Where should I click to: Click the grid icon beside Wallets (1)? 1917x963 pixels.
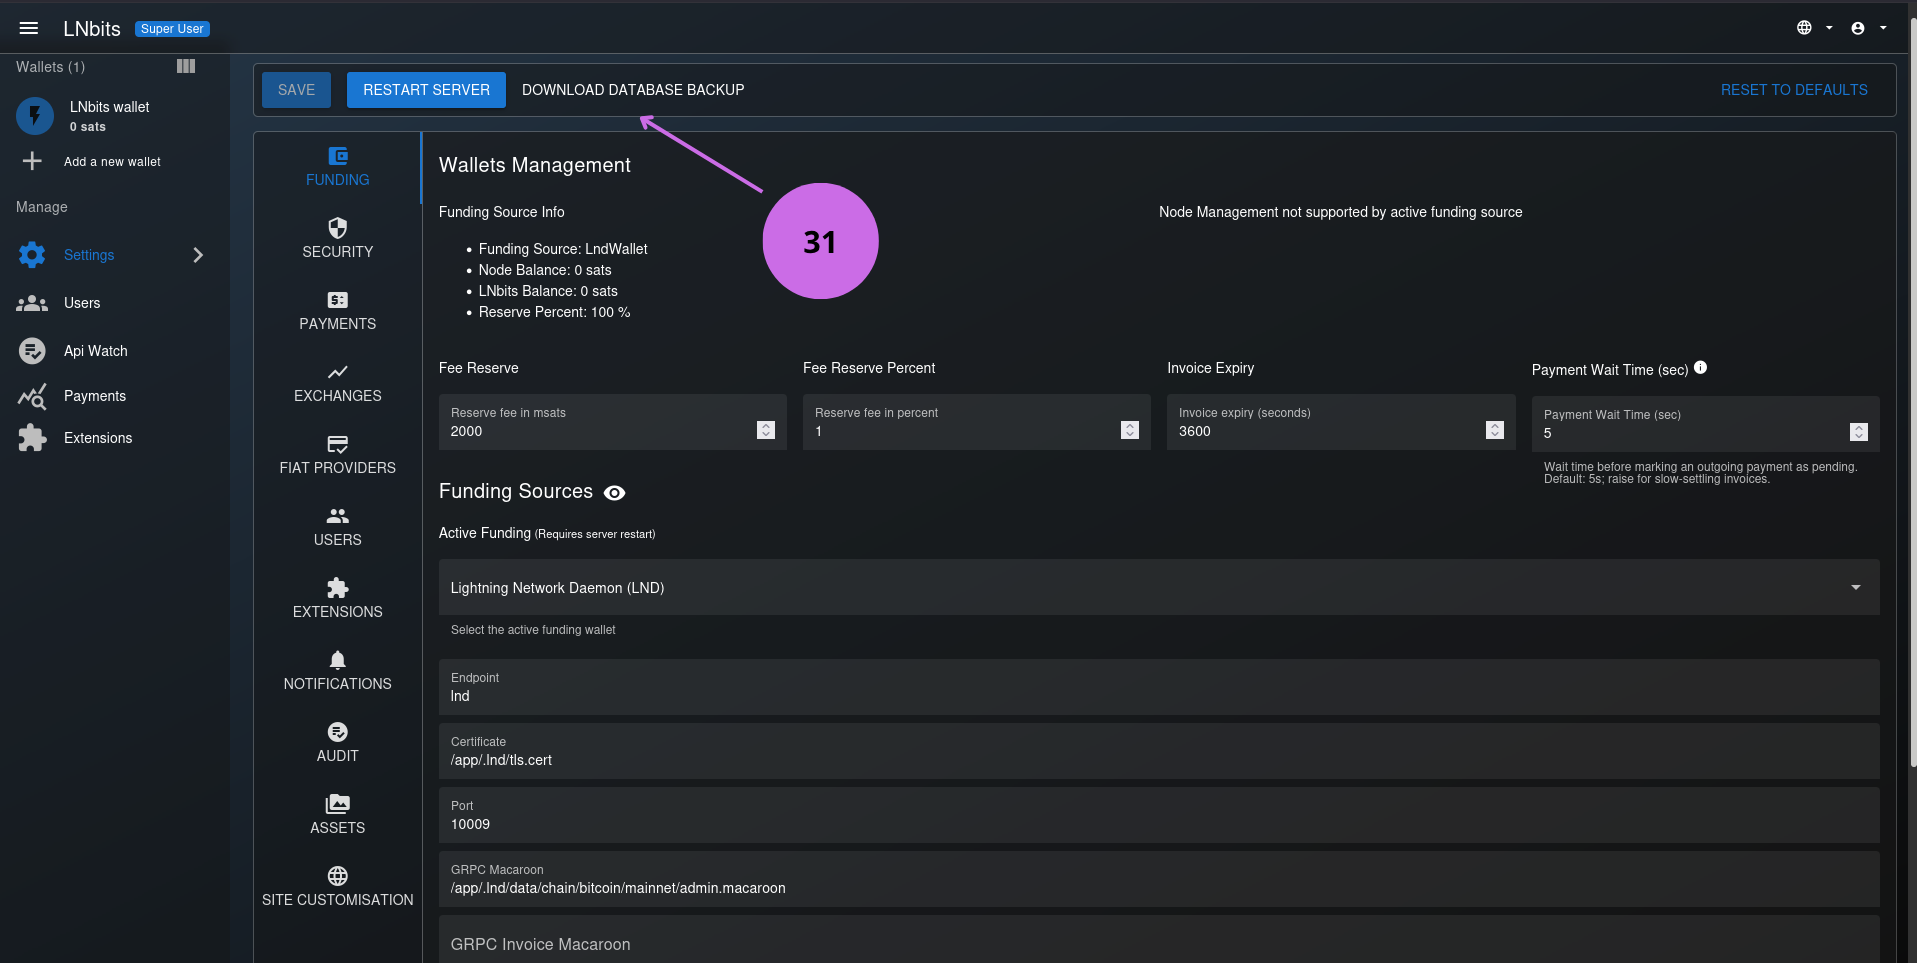point(186,66)
